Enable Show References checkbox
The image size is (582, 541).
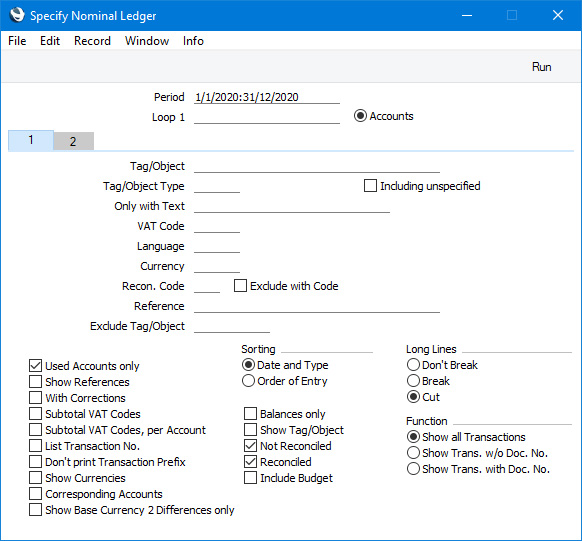pos(35,382)
